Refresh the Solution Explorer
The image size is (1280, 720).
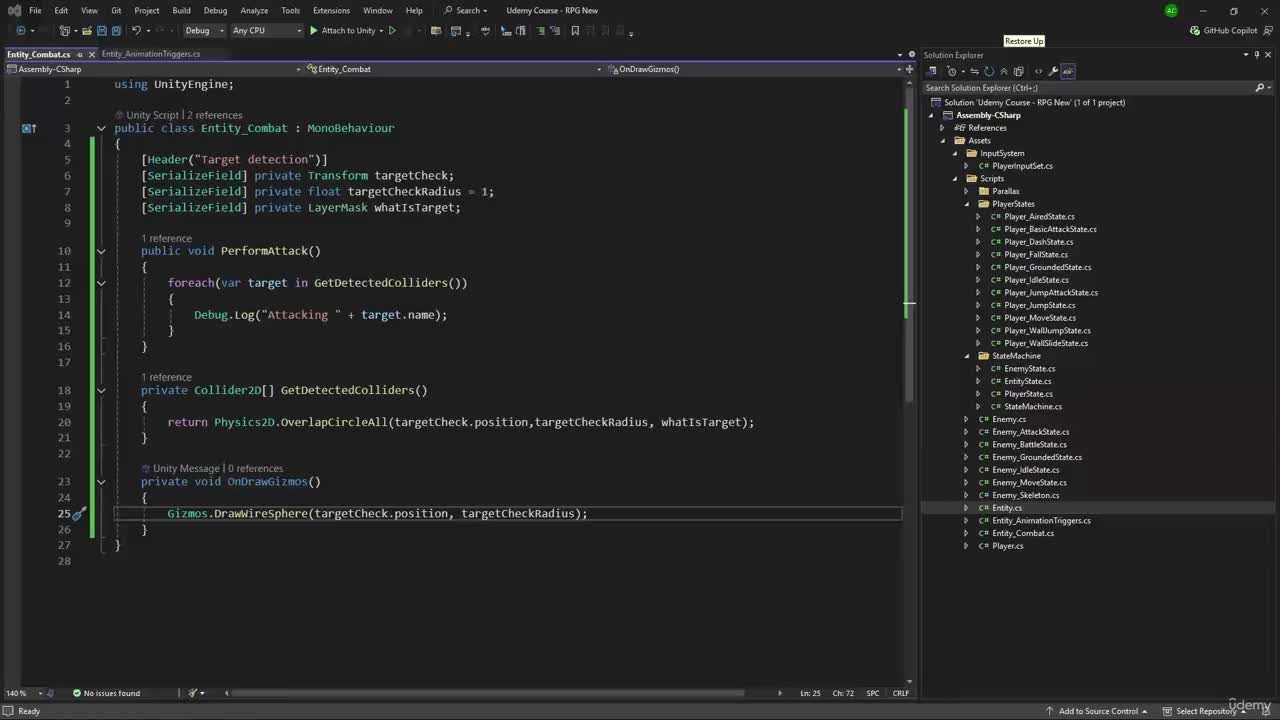click(x=989, y=71)
